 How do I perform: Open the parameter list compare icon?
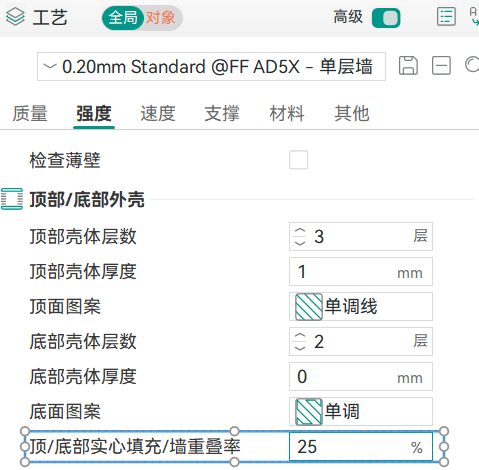pos(446,16)
